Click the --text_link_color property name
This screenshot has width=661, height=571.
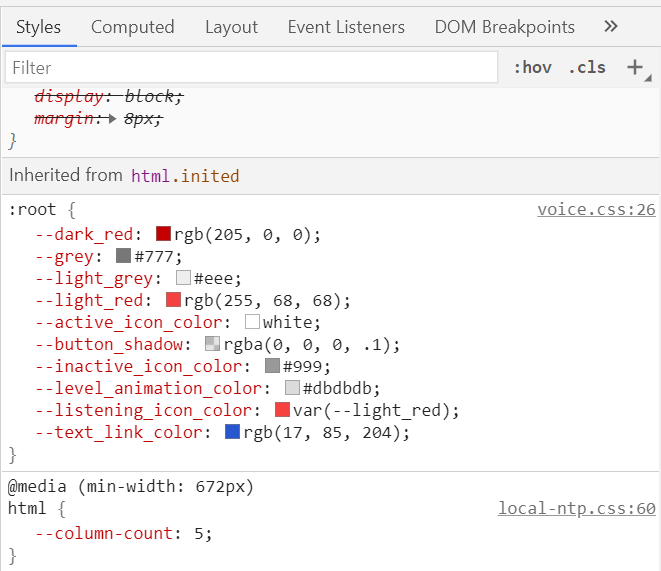(119, 432)
